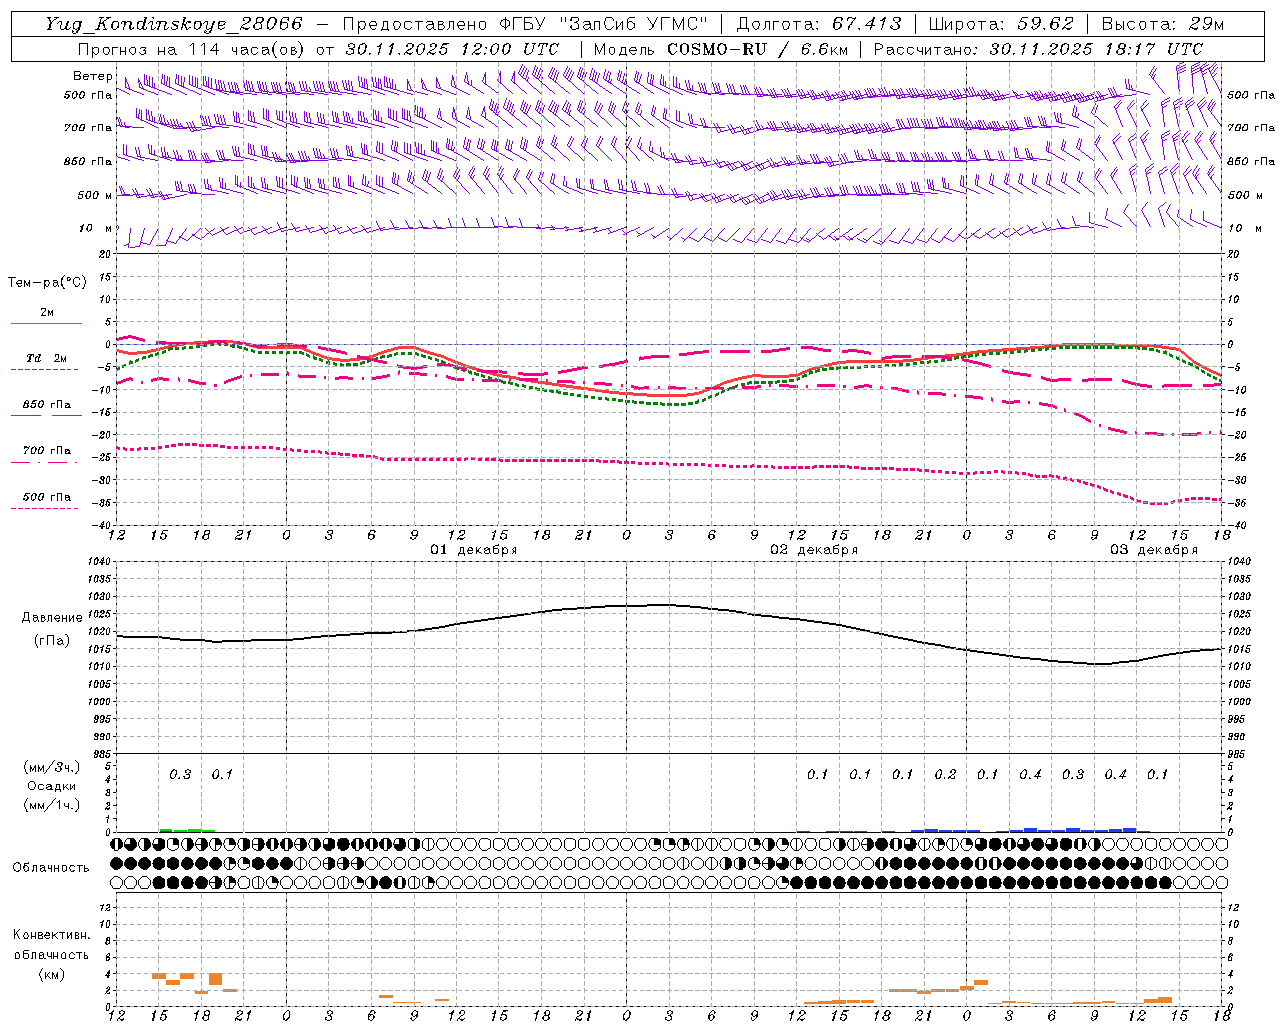Click the Рассчитано: 30.11.2025 18:17 UTC text
This screenshot has height=1024, width=1280.
[1039, 49]
